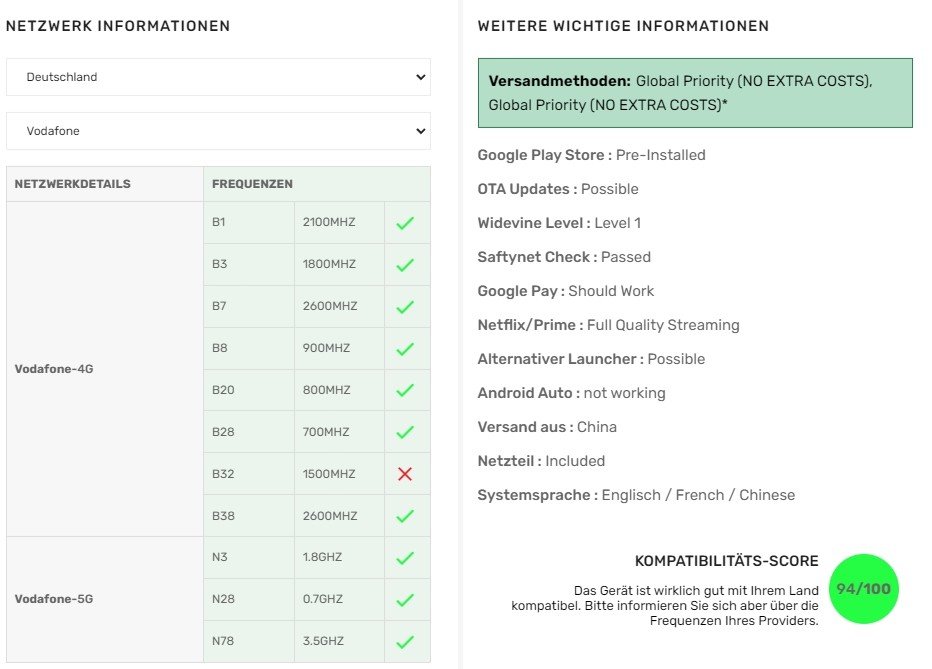Click the green check next to B7
The height and width of the screenshot is (669, 932).
(405, 307)
